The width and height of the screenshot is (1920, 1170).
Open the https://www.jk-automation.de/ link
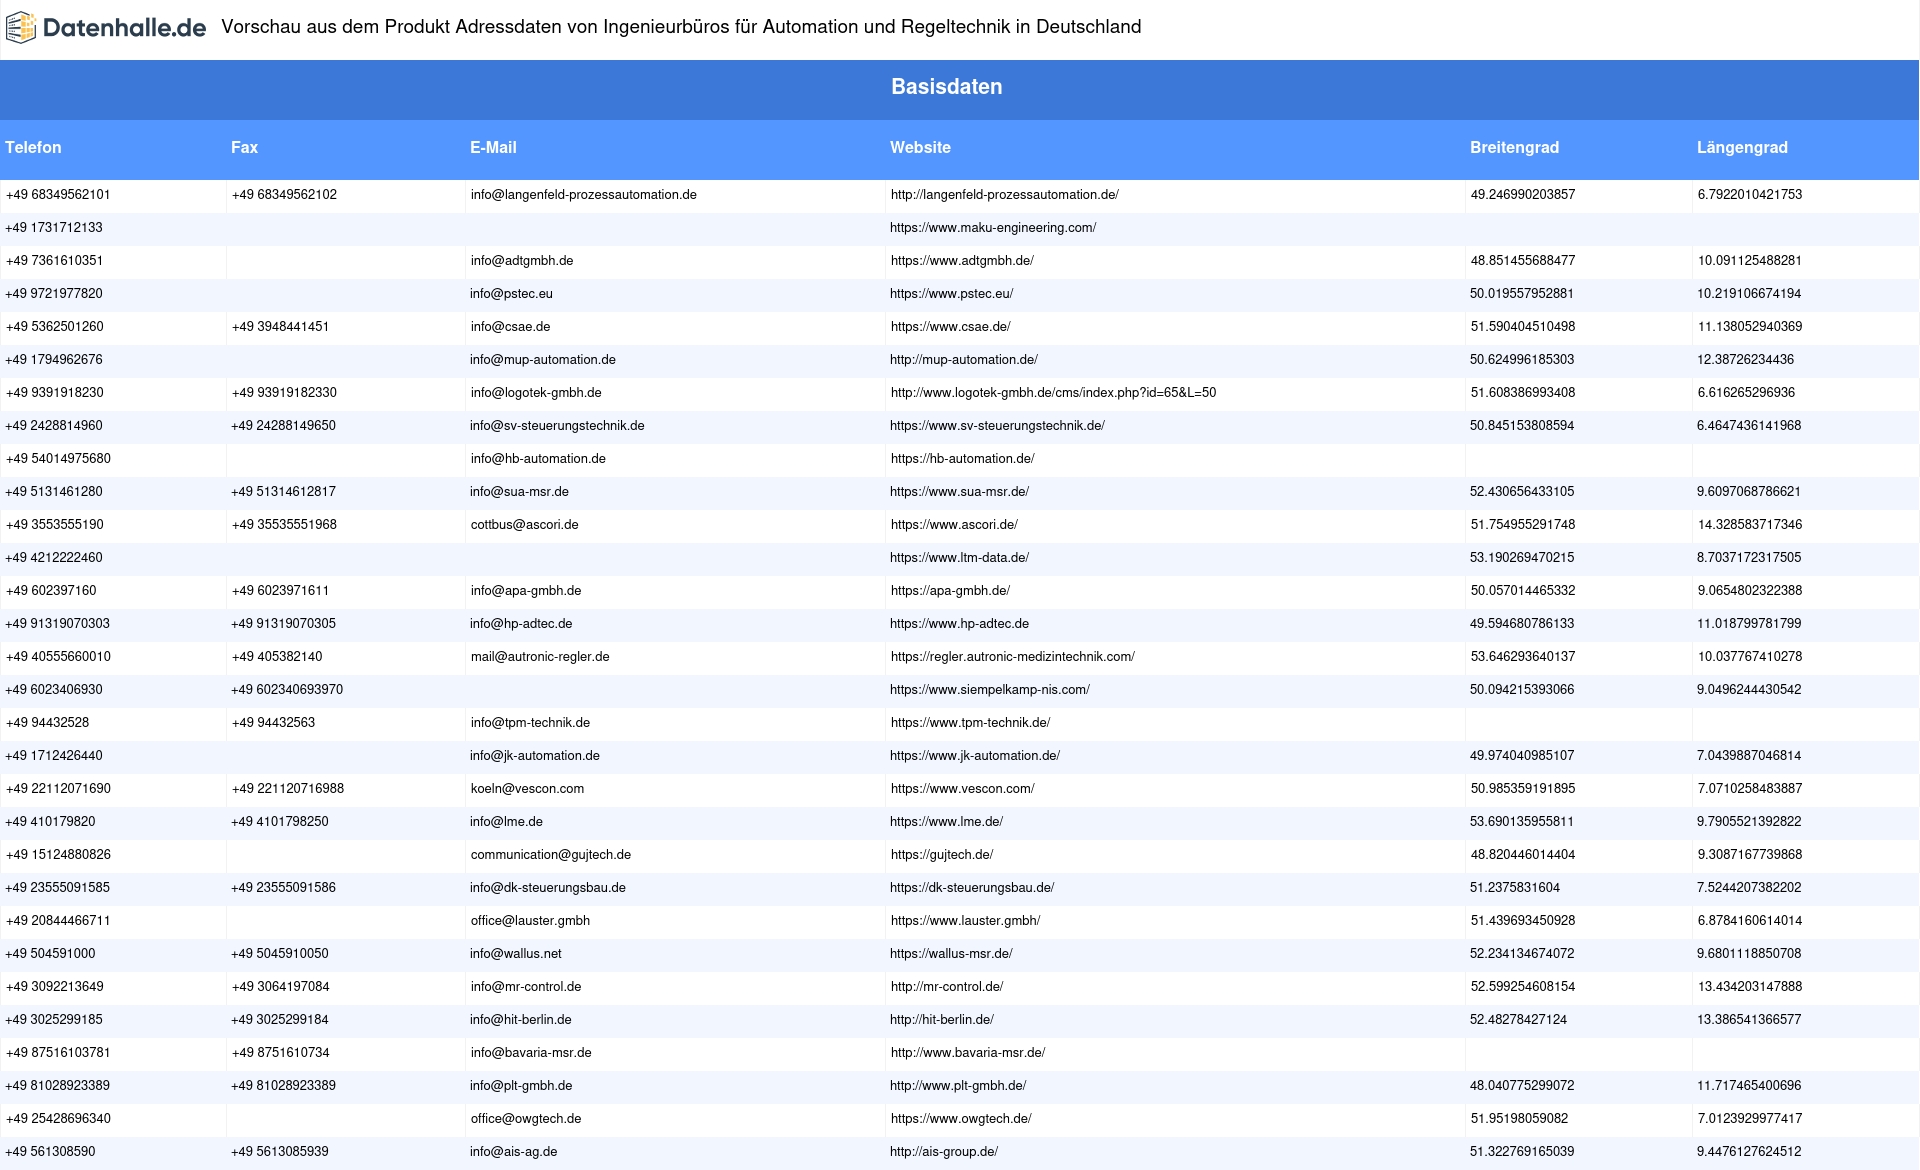click(x=975, y=756)
